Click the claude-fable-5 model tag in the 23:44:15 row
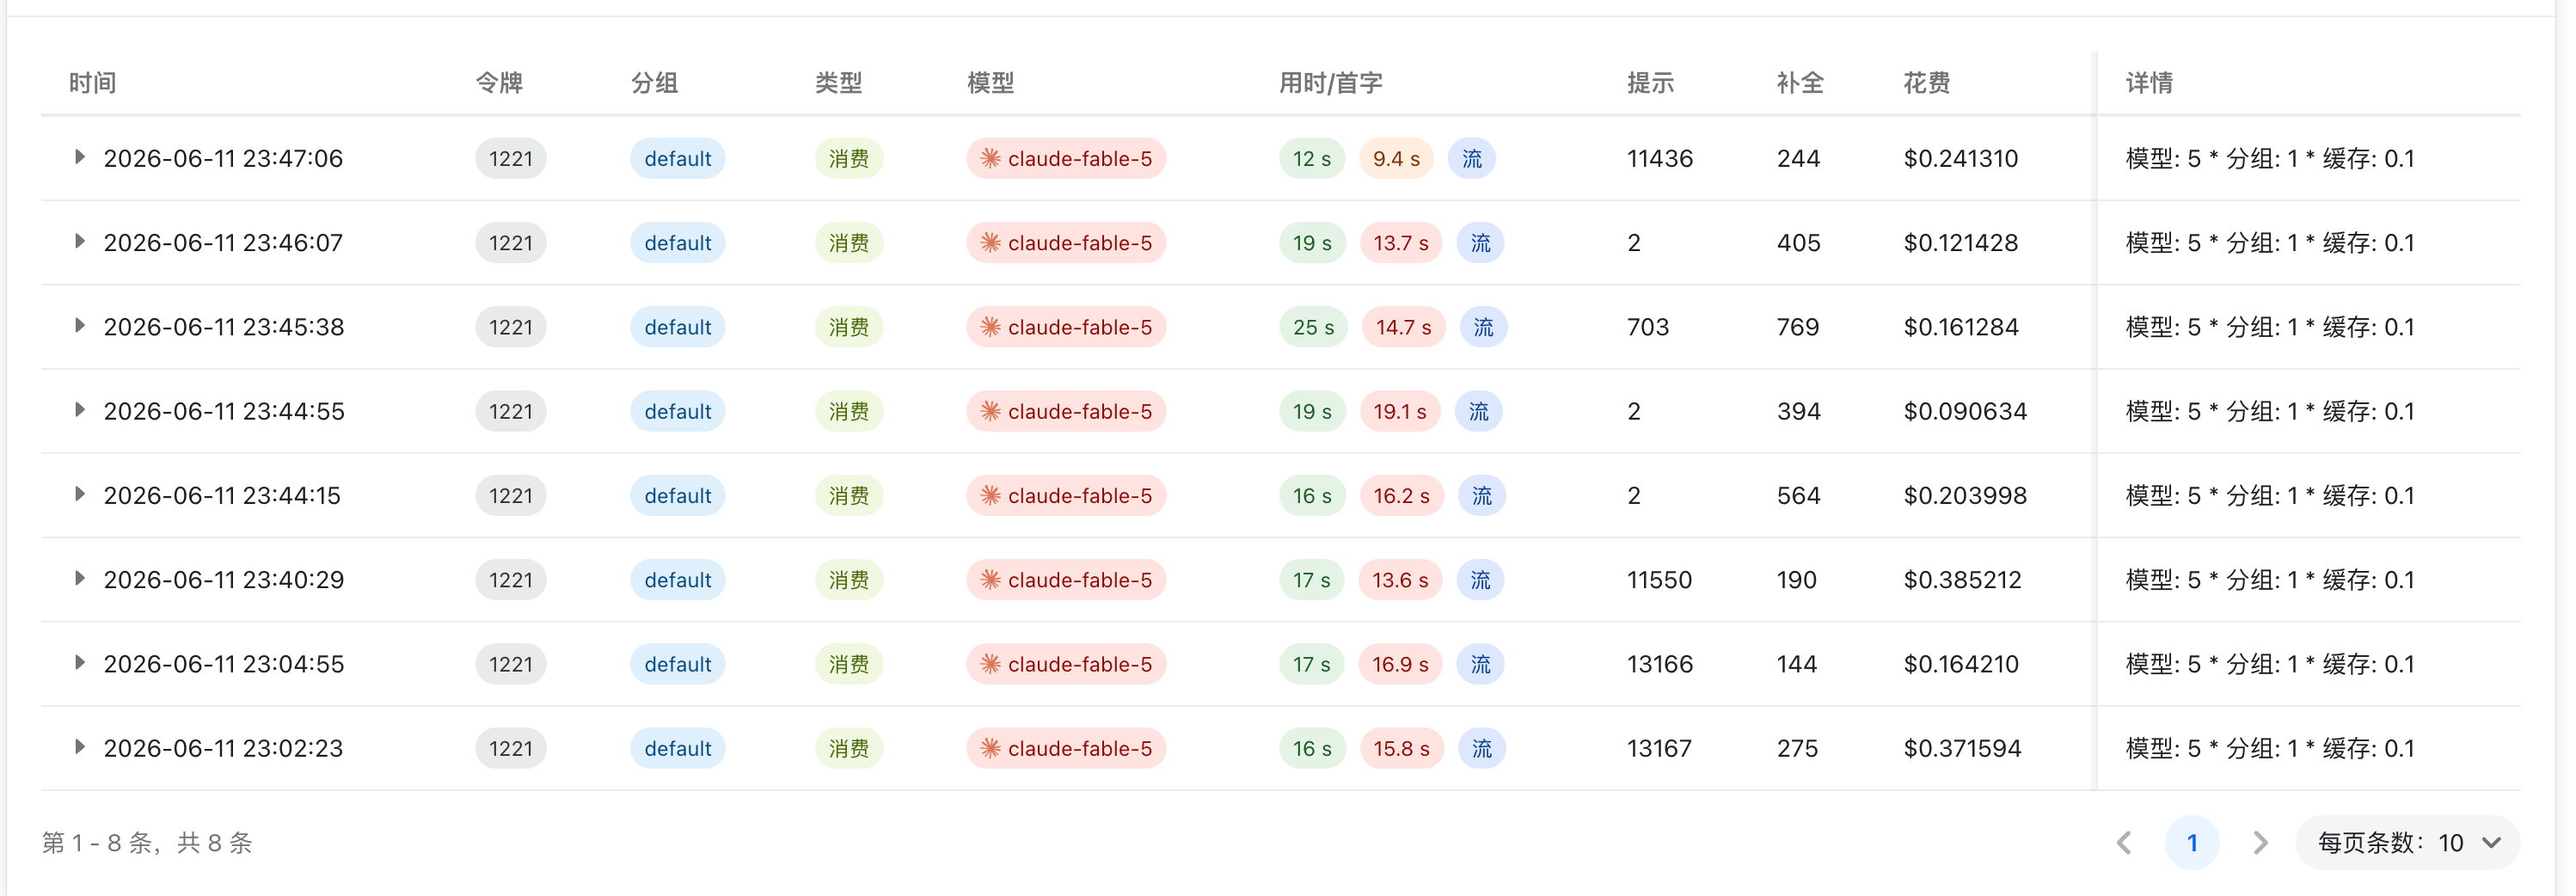The height and width of the screenshot is (896, 2576). (1066, 495)
